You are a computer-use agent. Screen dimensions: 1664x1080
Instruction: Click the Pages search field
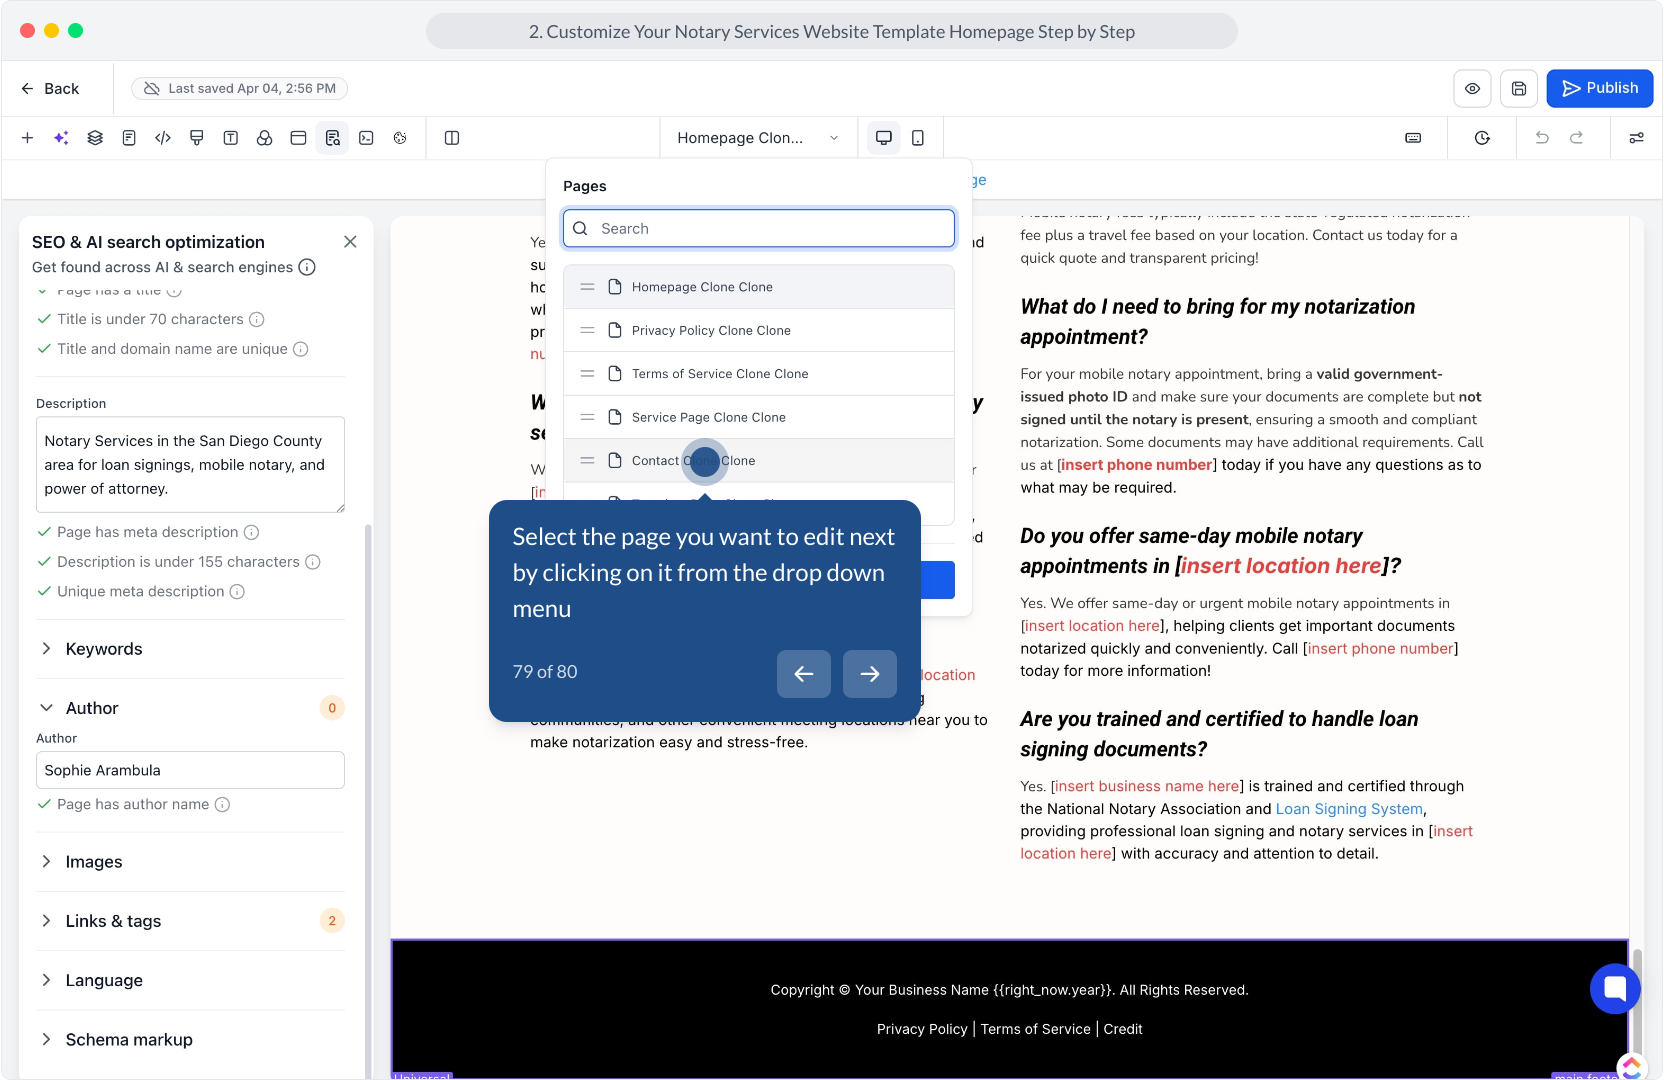coord(759,228)
